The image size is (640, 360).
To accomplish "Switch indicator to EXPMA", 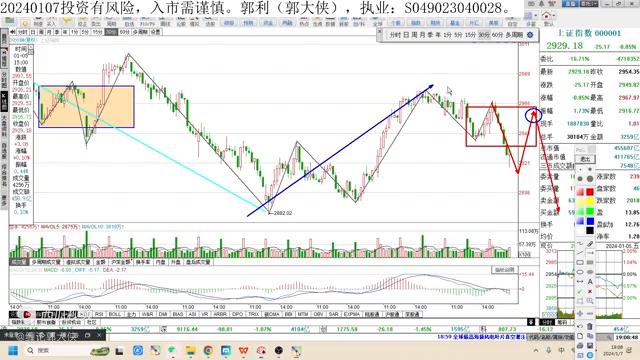I will point(351,314).
